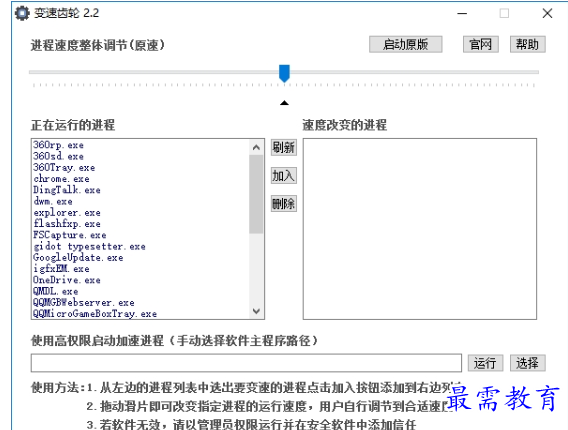Click the 刷新 refresh button

pos(284,147)
